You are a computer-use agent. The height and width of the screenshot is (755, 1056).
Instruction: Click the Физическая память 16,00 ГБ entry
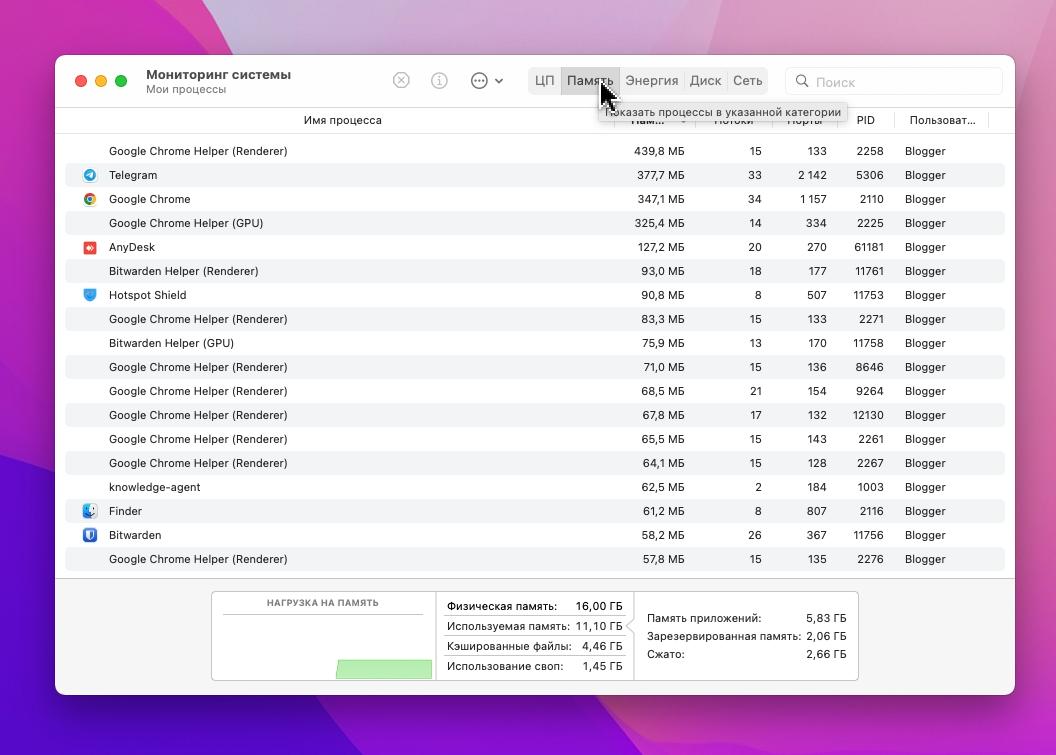[x=535, y=606]
